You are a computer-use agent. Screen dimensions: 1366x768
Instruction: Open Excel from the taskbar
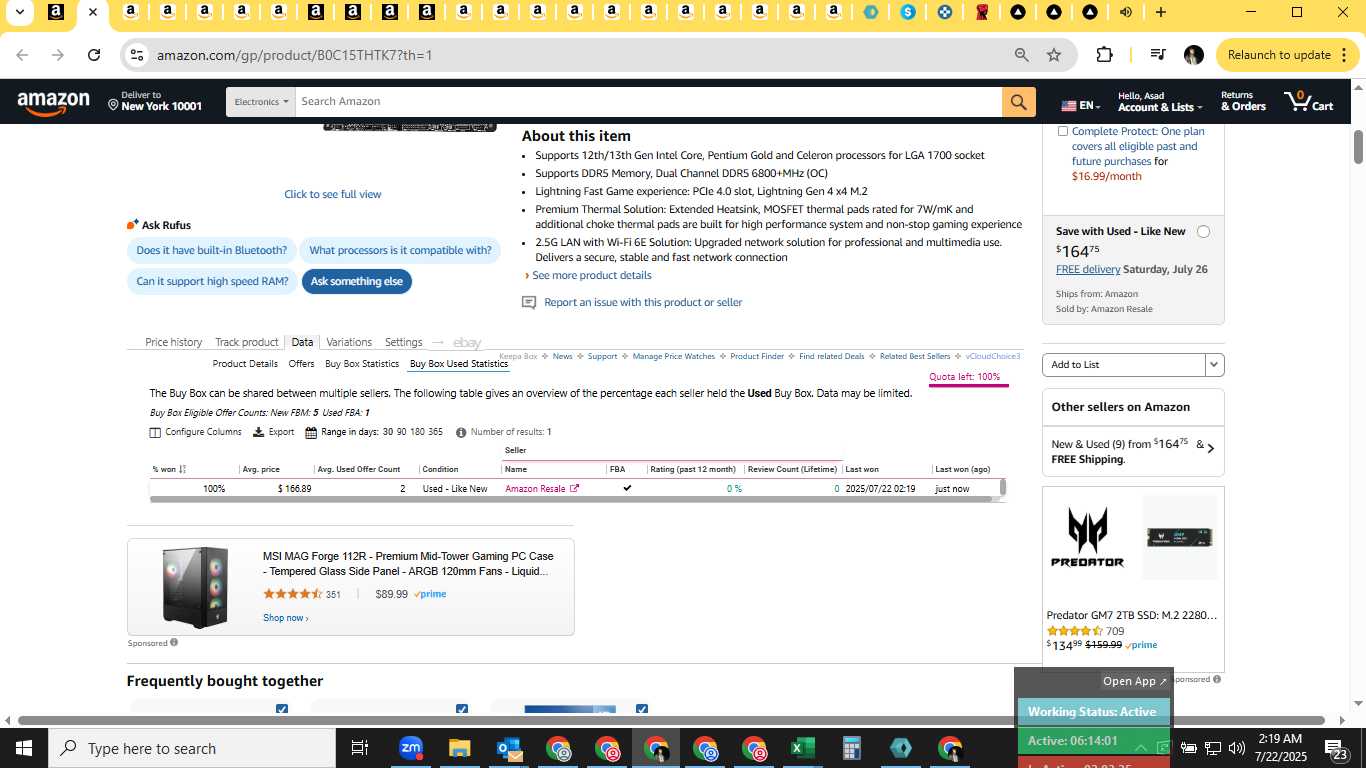click(803, 748)
